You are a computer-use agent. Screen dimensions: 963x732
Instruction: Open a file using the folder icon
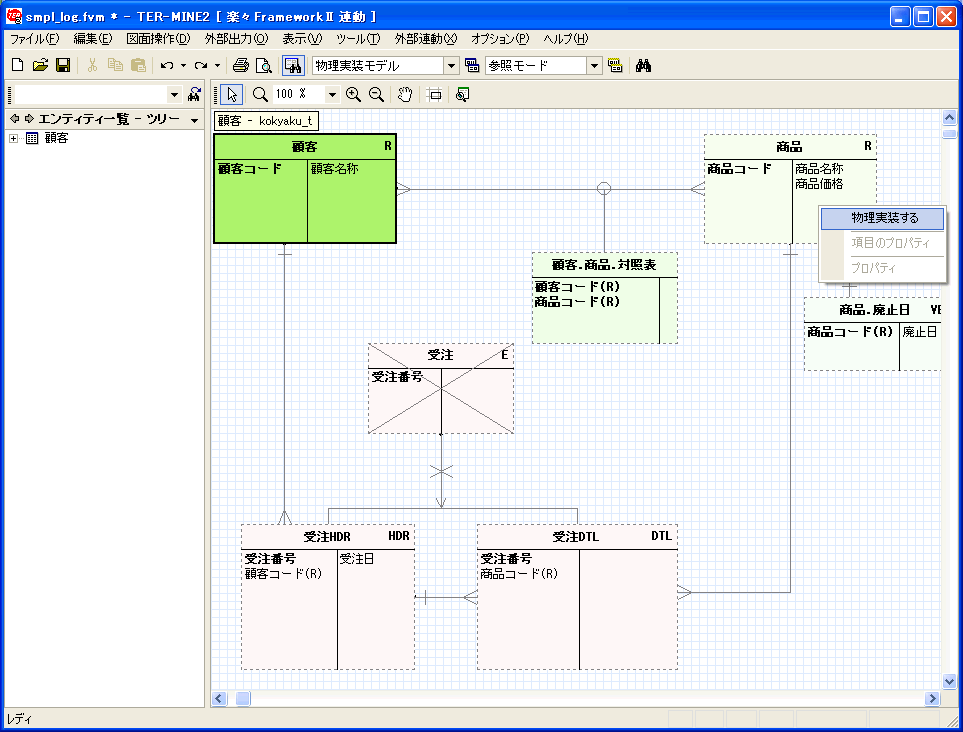tap(41, 65)
